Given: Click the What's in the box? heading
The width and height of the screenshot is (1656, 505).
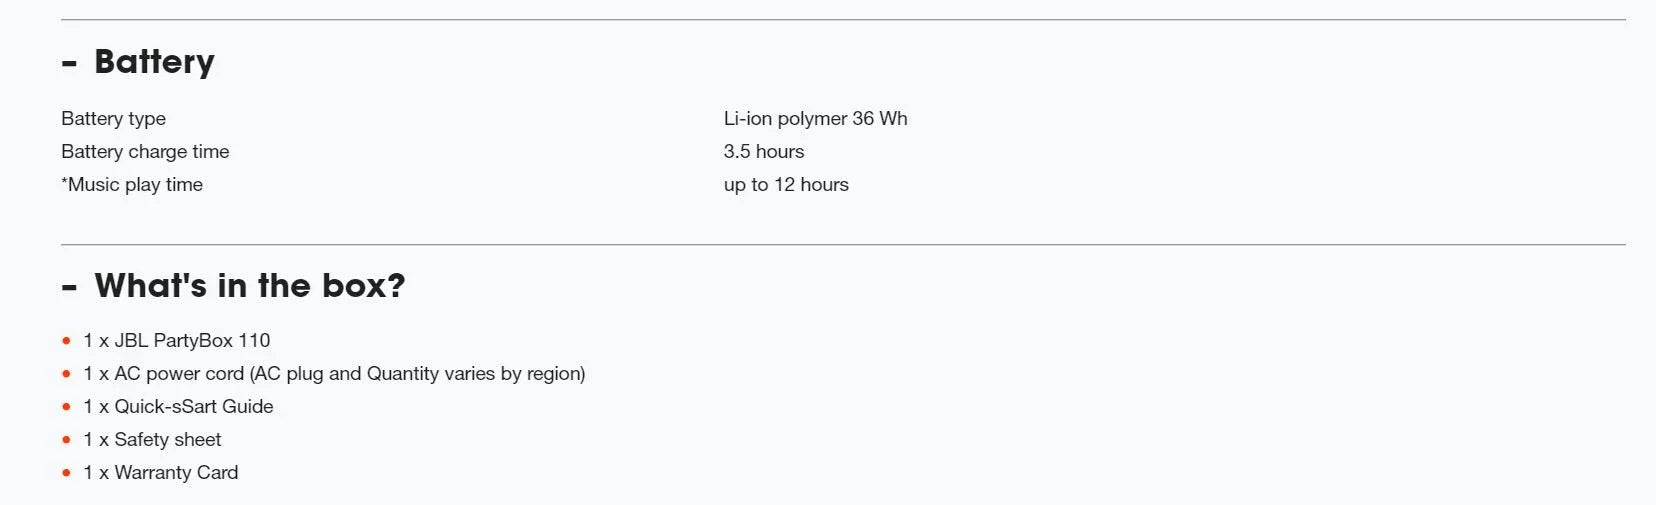Looking at the screenshot, I should (x=249, y=286).
